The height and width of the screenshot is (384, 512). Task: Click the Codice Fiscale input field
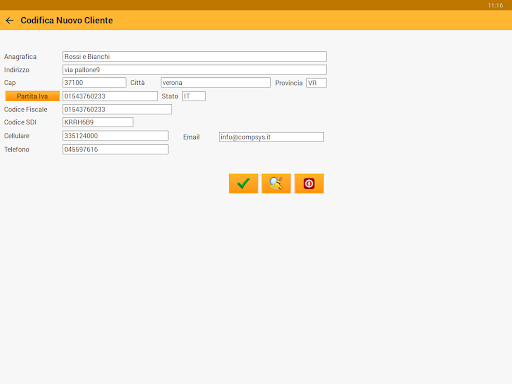pos(117,109)
